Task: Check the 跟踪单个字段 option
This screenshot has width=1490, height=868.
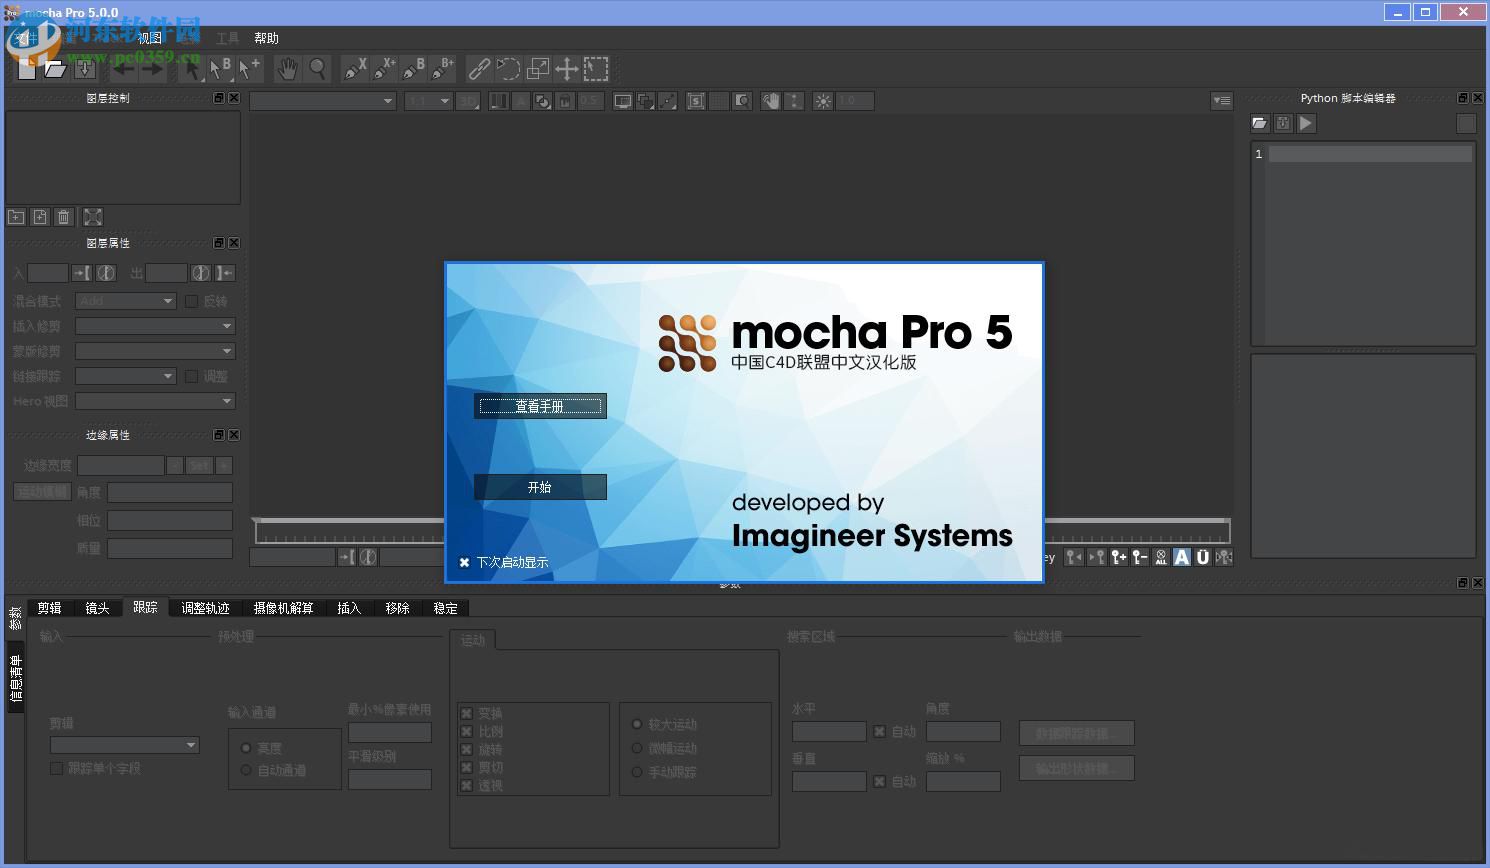Action: pyautogui.click(x=57, y=768)
